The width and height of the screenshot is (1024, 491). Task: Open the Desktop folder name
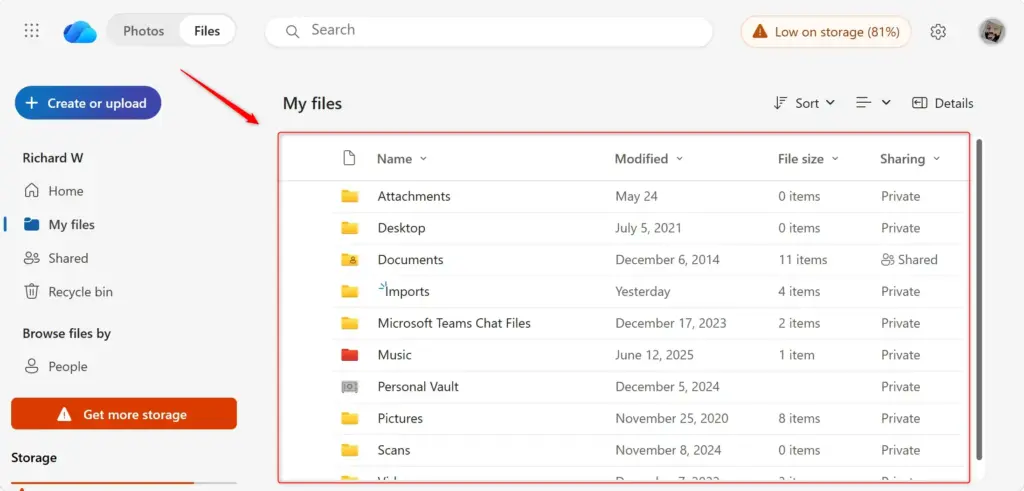pyautogui.click(x=401, y=228)
